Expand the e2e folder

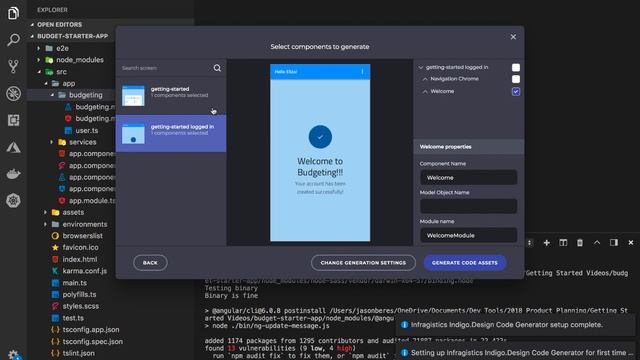pos(39,48)
